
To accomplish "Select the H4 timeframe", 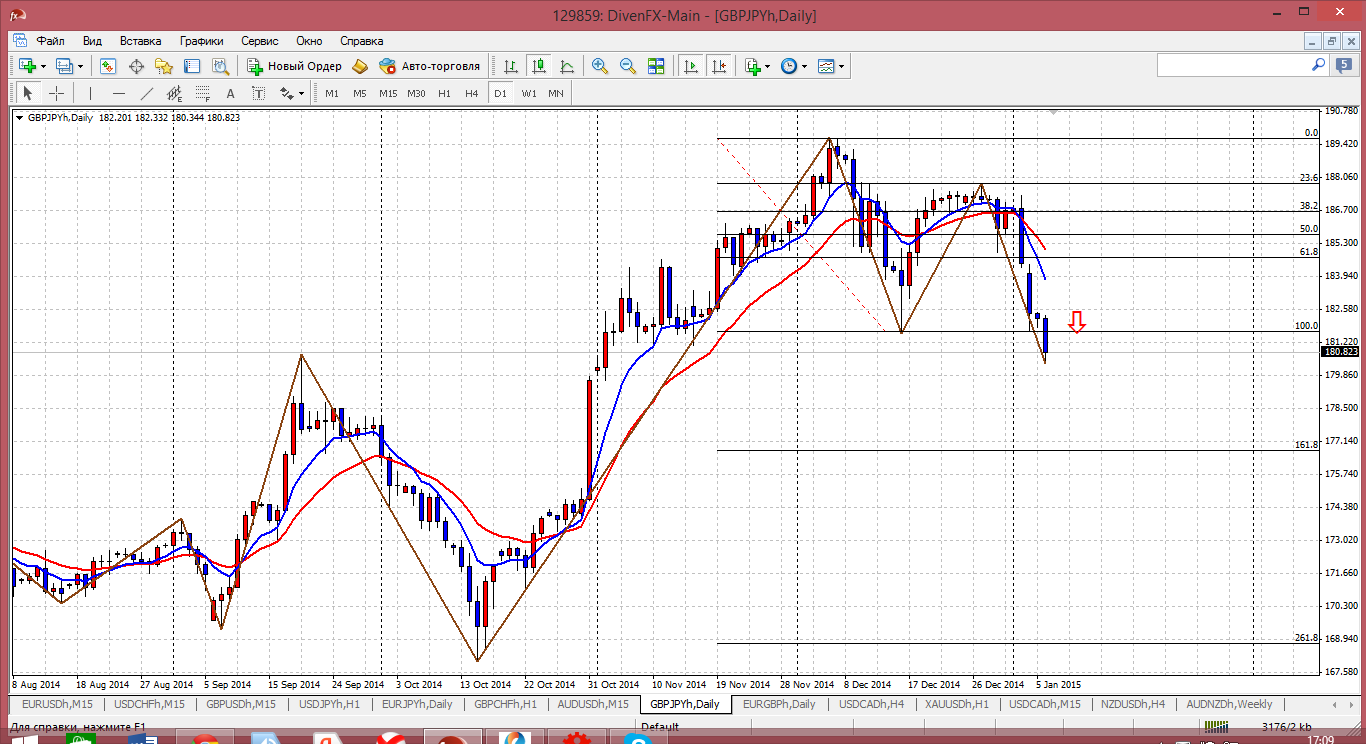I will 472,93.
